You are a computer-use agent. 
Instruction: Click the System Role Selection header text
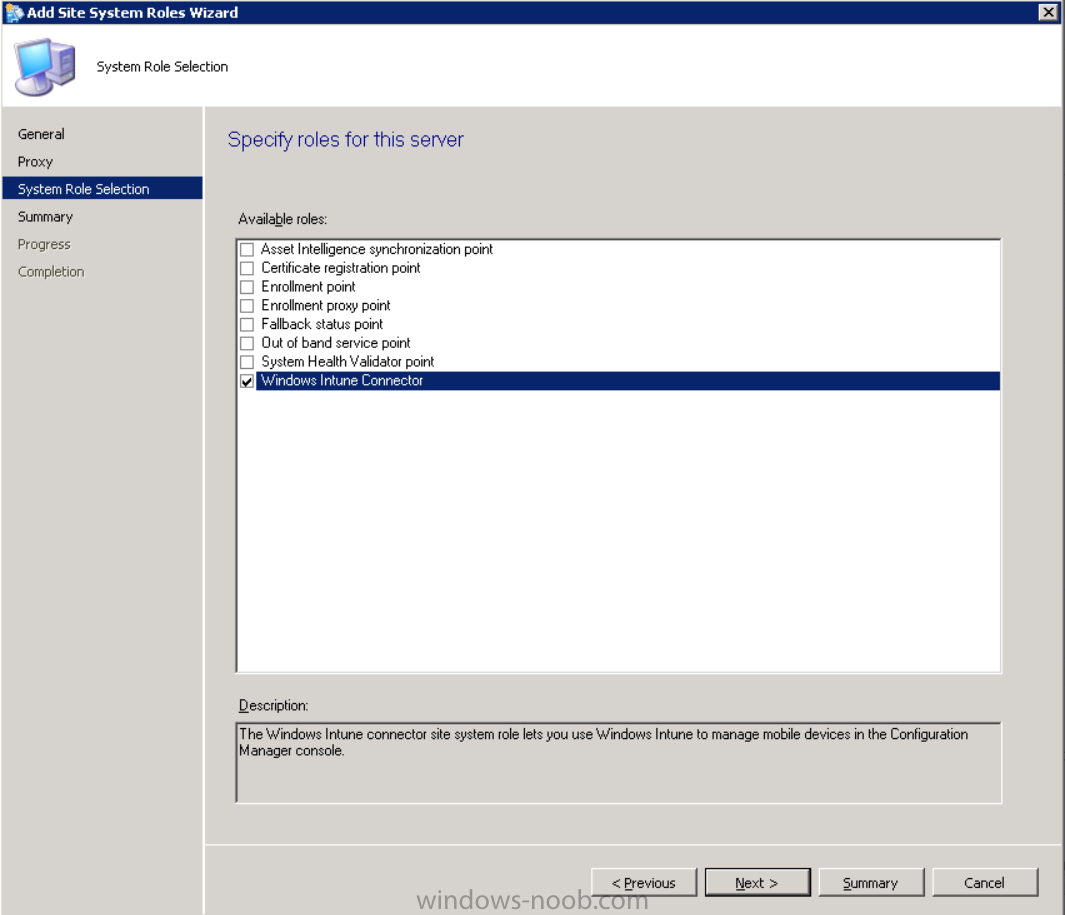162,67
